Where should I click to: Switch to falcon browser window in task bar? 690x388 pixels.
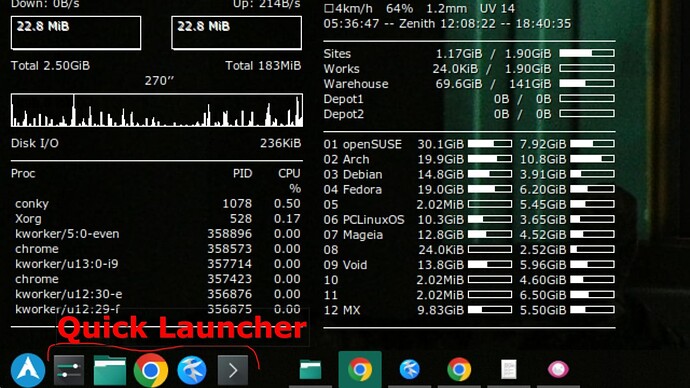coord(409,370)
